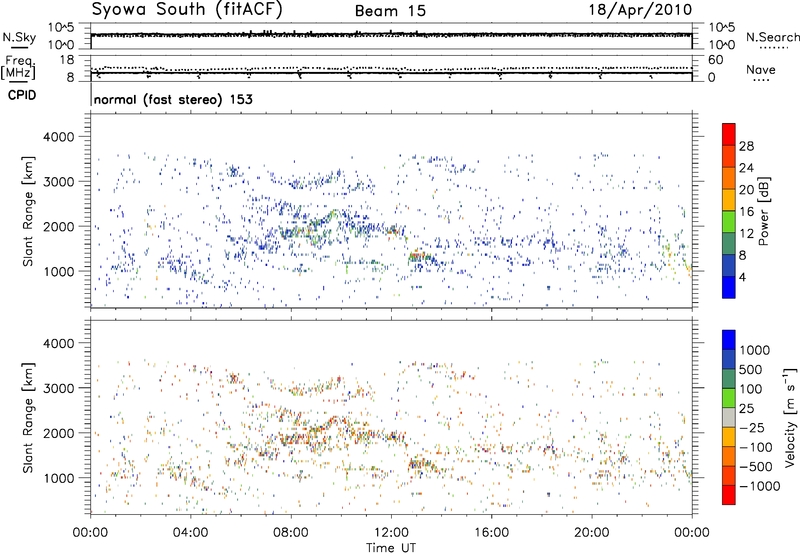The width and height of the screenshot is (800, 554).
Task: Select the '-25' velocity colorbar label
Action: point(752,428)
